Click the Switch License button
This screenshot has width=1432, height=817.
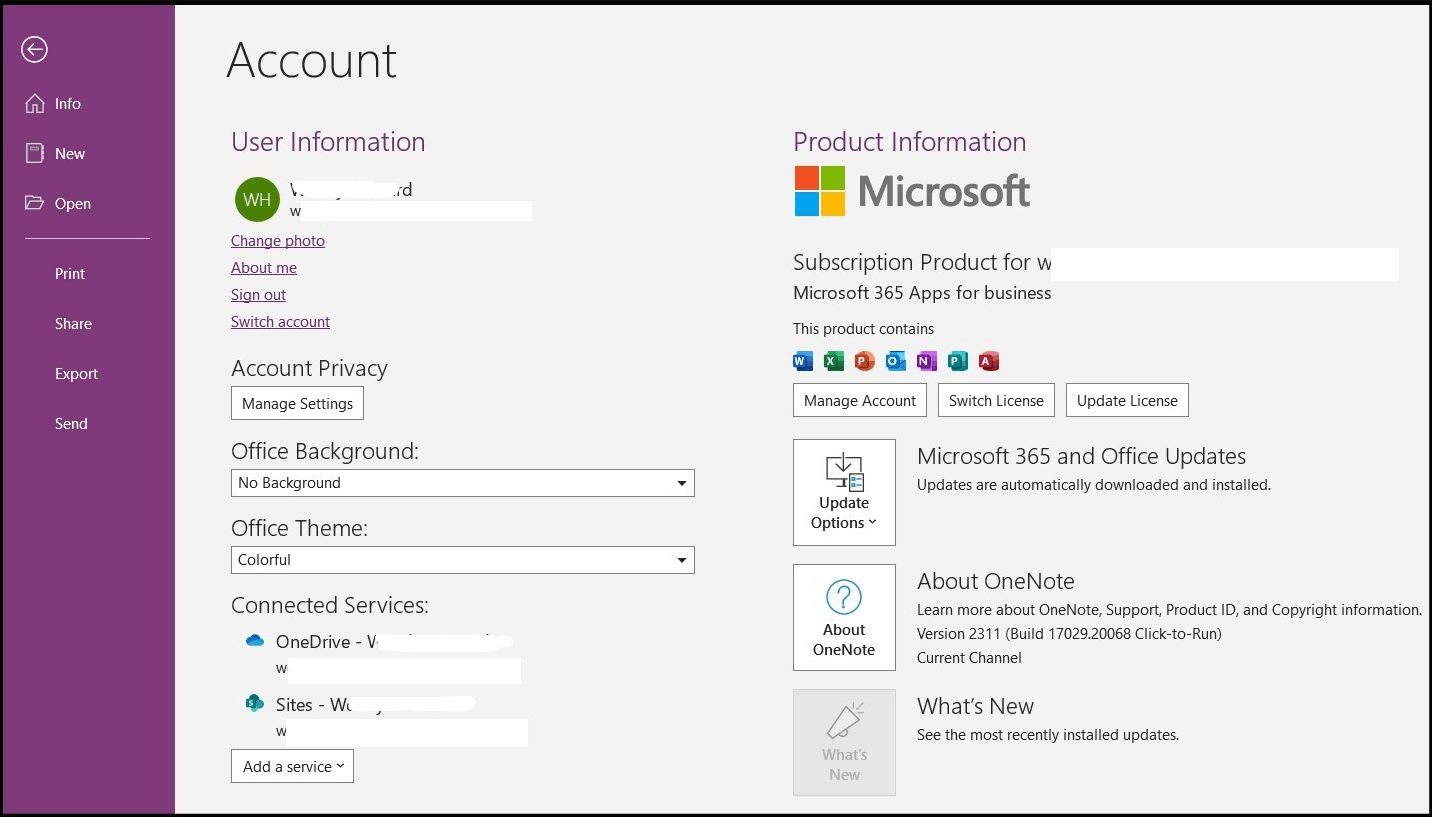[x=996, y=400]
